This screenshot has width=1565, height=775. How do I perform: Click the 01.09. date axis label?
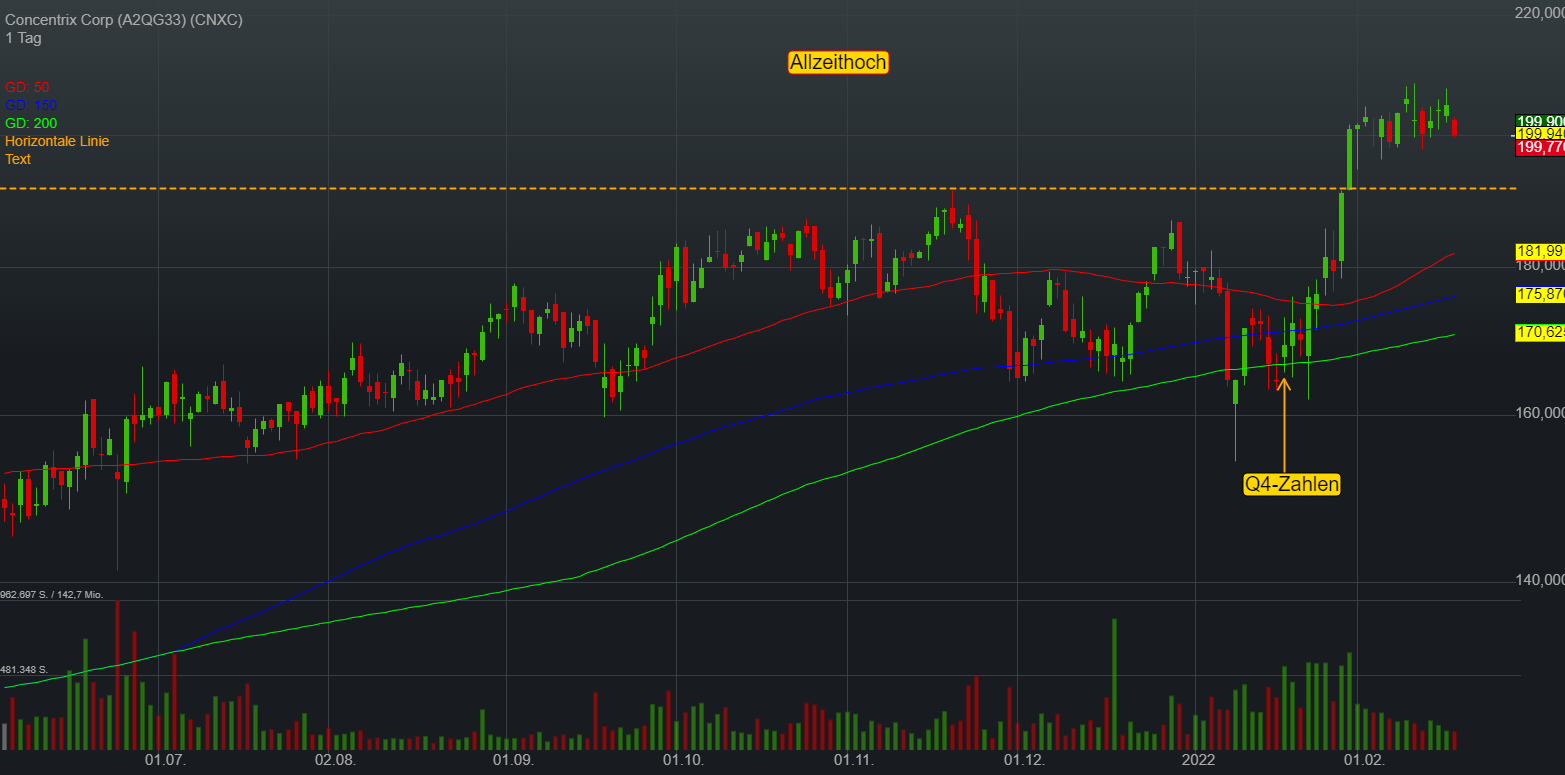[x=514, y=761]
